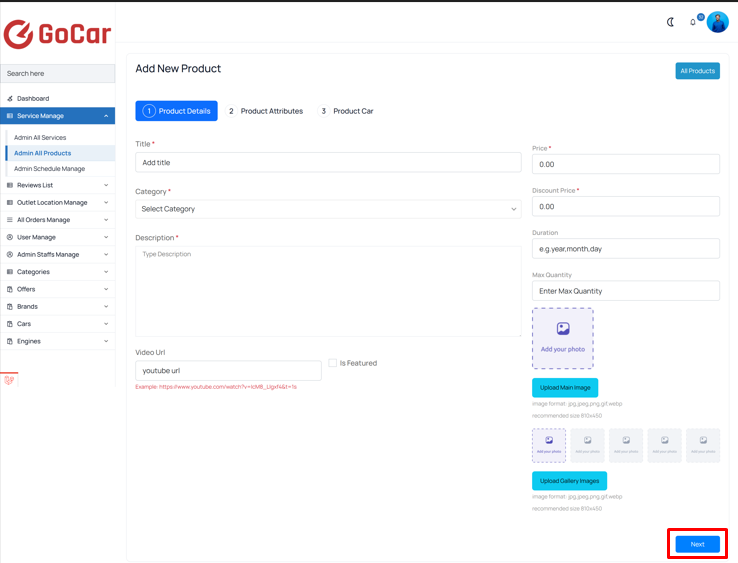Click main photo placeholder image icon
738x563 pixels.
tap(563, 329)
